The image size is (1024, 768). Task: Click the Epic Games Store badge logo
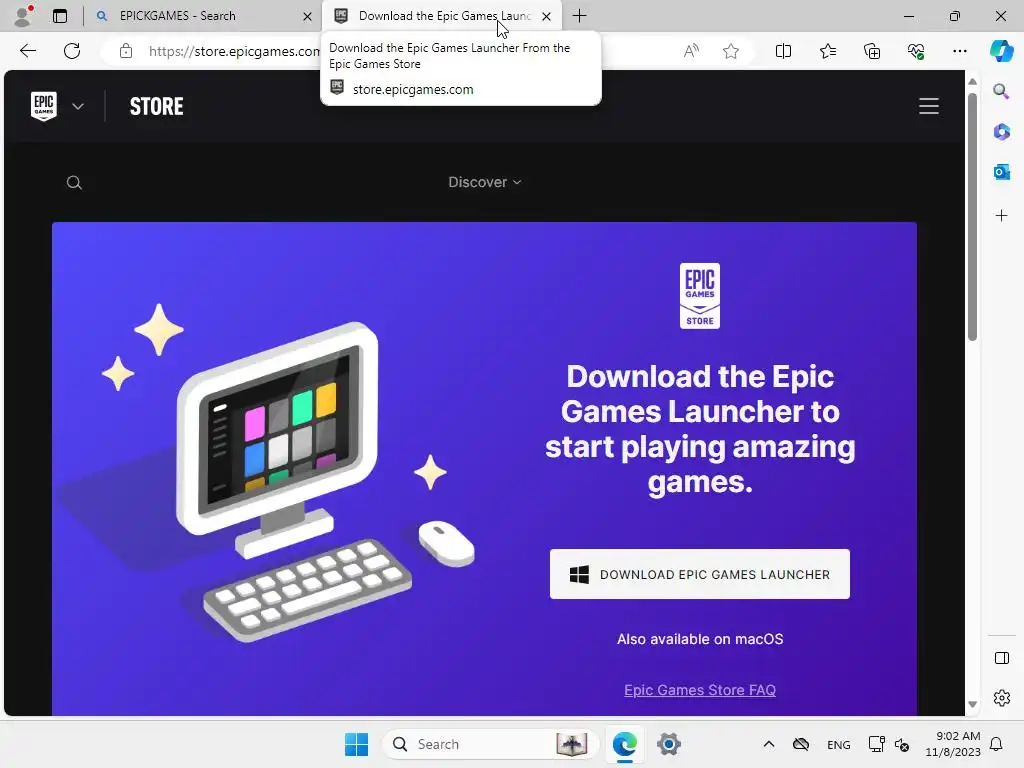point(699,296)
